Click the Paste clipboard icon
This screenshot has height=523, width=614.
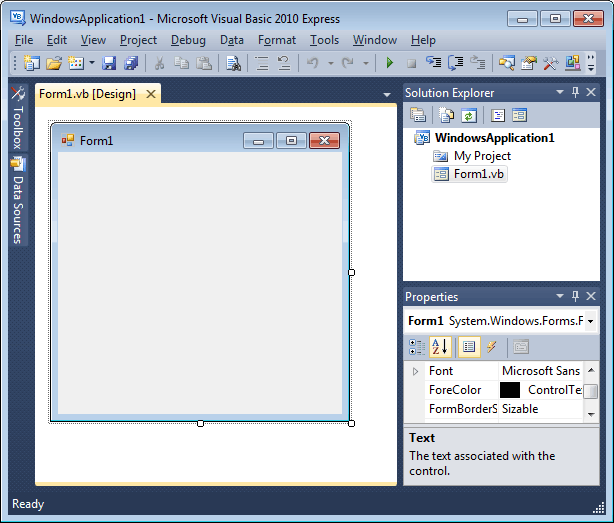coord(204,63)
